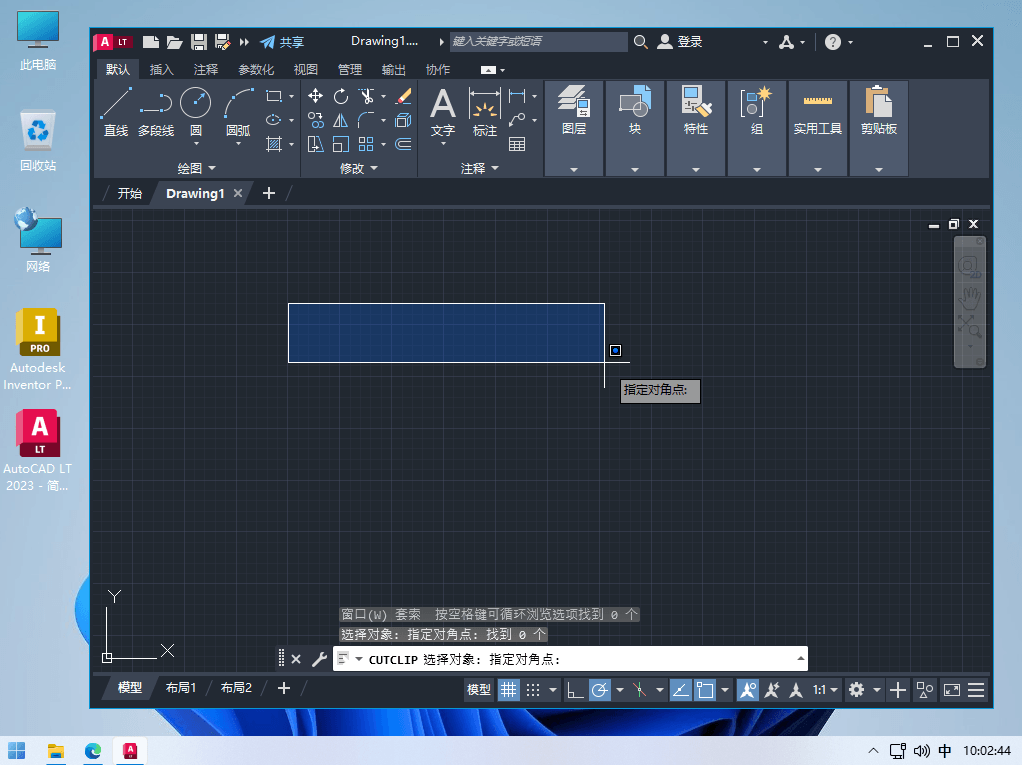Click the Explode tool icon
The image size is (1022, 765).
pos(403,120)
